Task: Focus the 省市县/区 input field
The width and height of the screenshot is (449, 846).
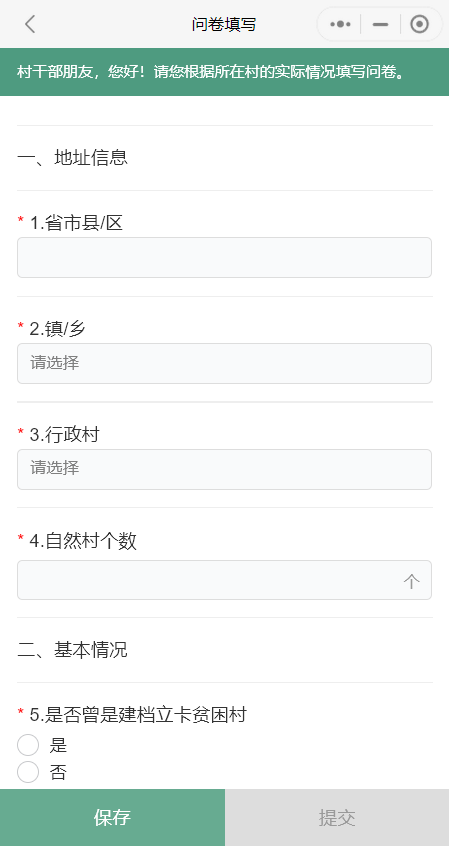Action: point(224,257)
